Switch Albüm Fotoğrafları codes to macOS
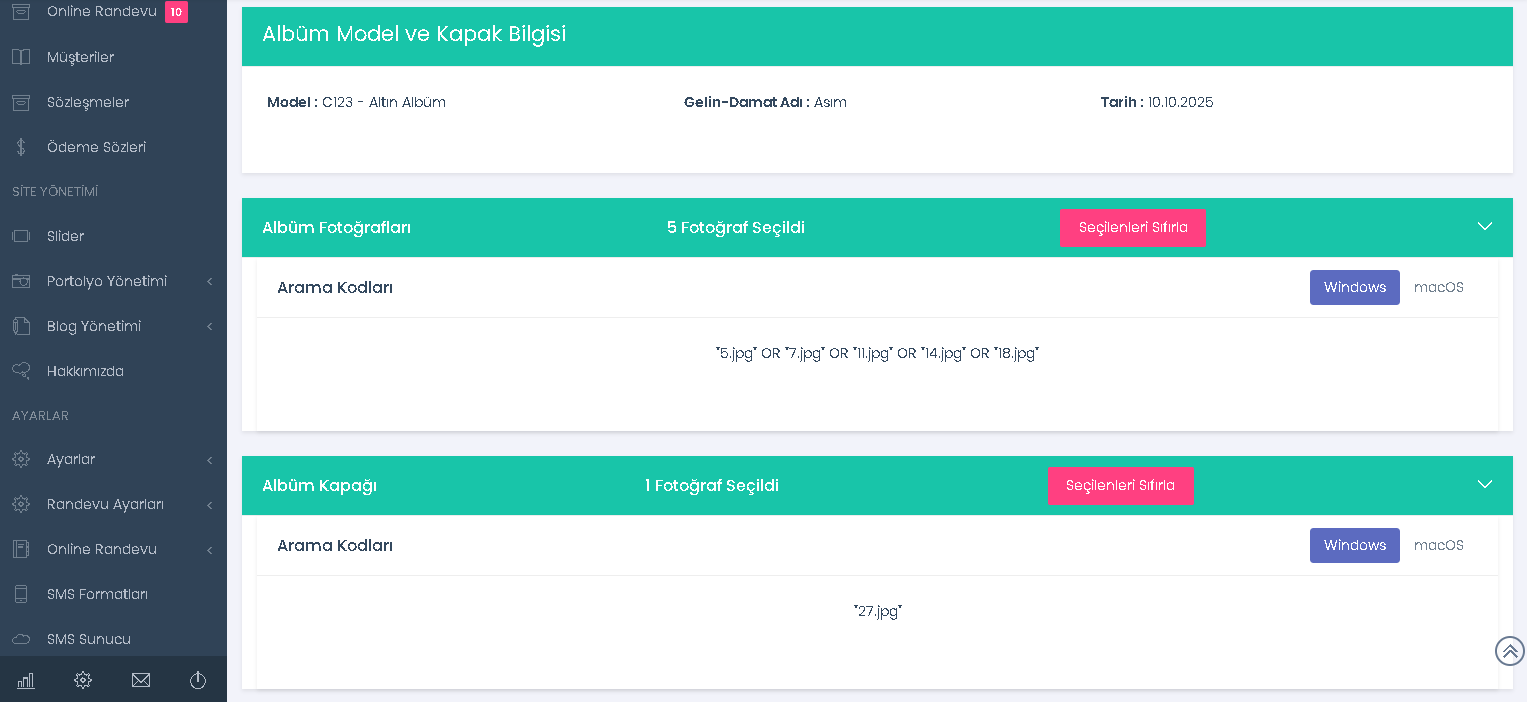The image size is (1527, 702). pos(1438,287)
